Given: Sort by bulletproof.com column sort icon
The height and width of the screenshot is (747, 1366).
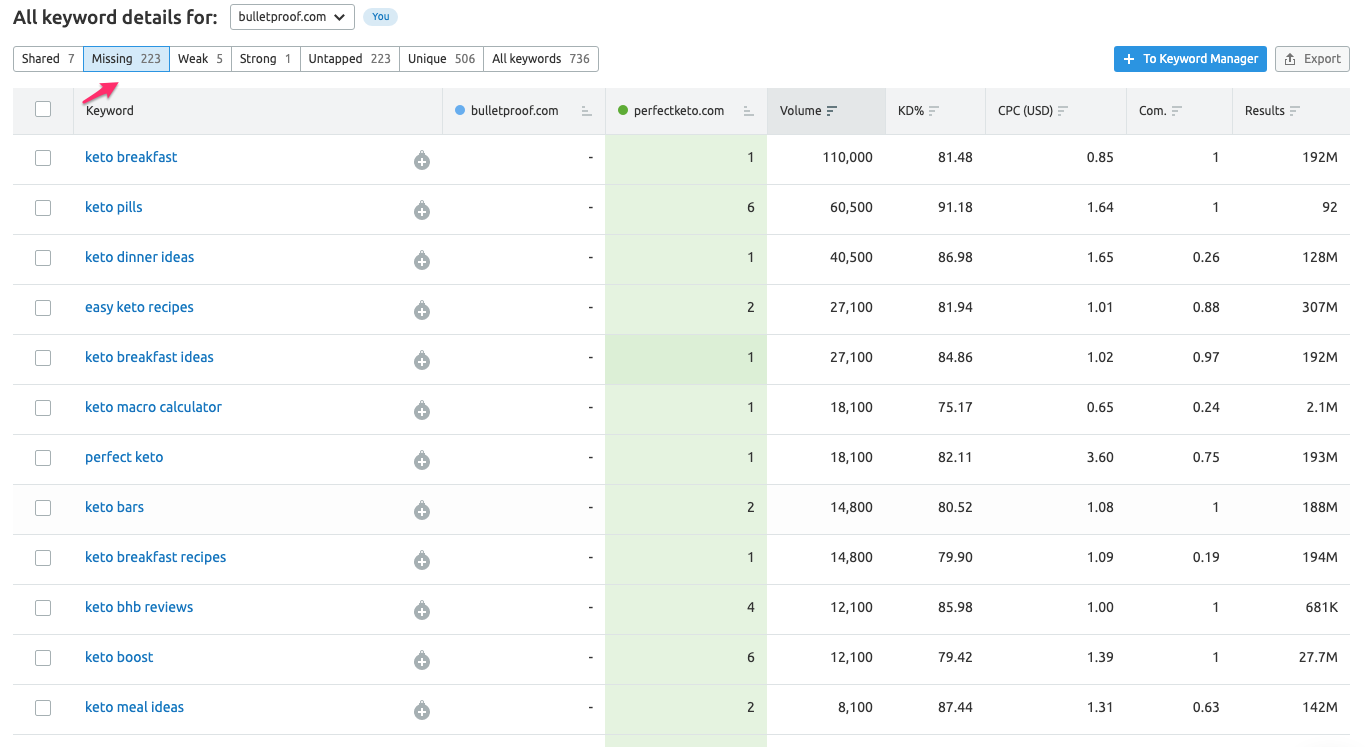Looking at the screenshot, I should coord(586,111).
